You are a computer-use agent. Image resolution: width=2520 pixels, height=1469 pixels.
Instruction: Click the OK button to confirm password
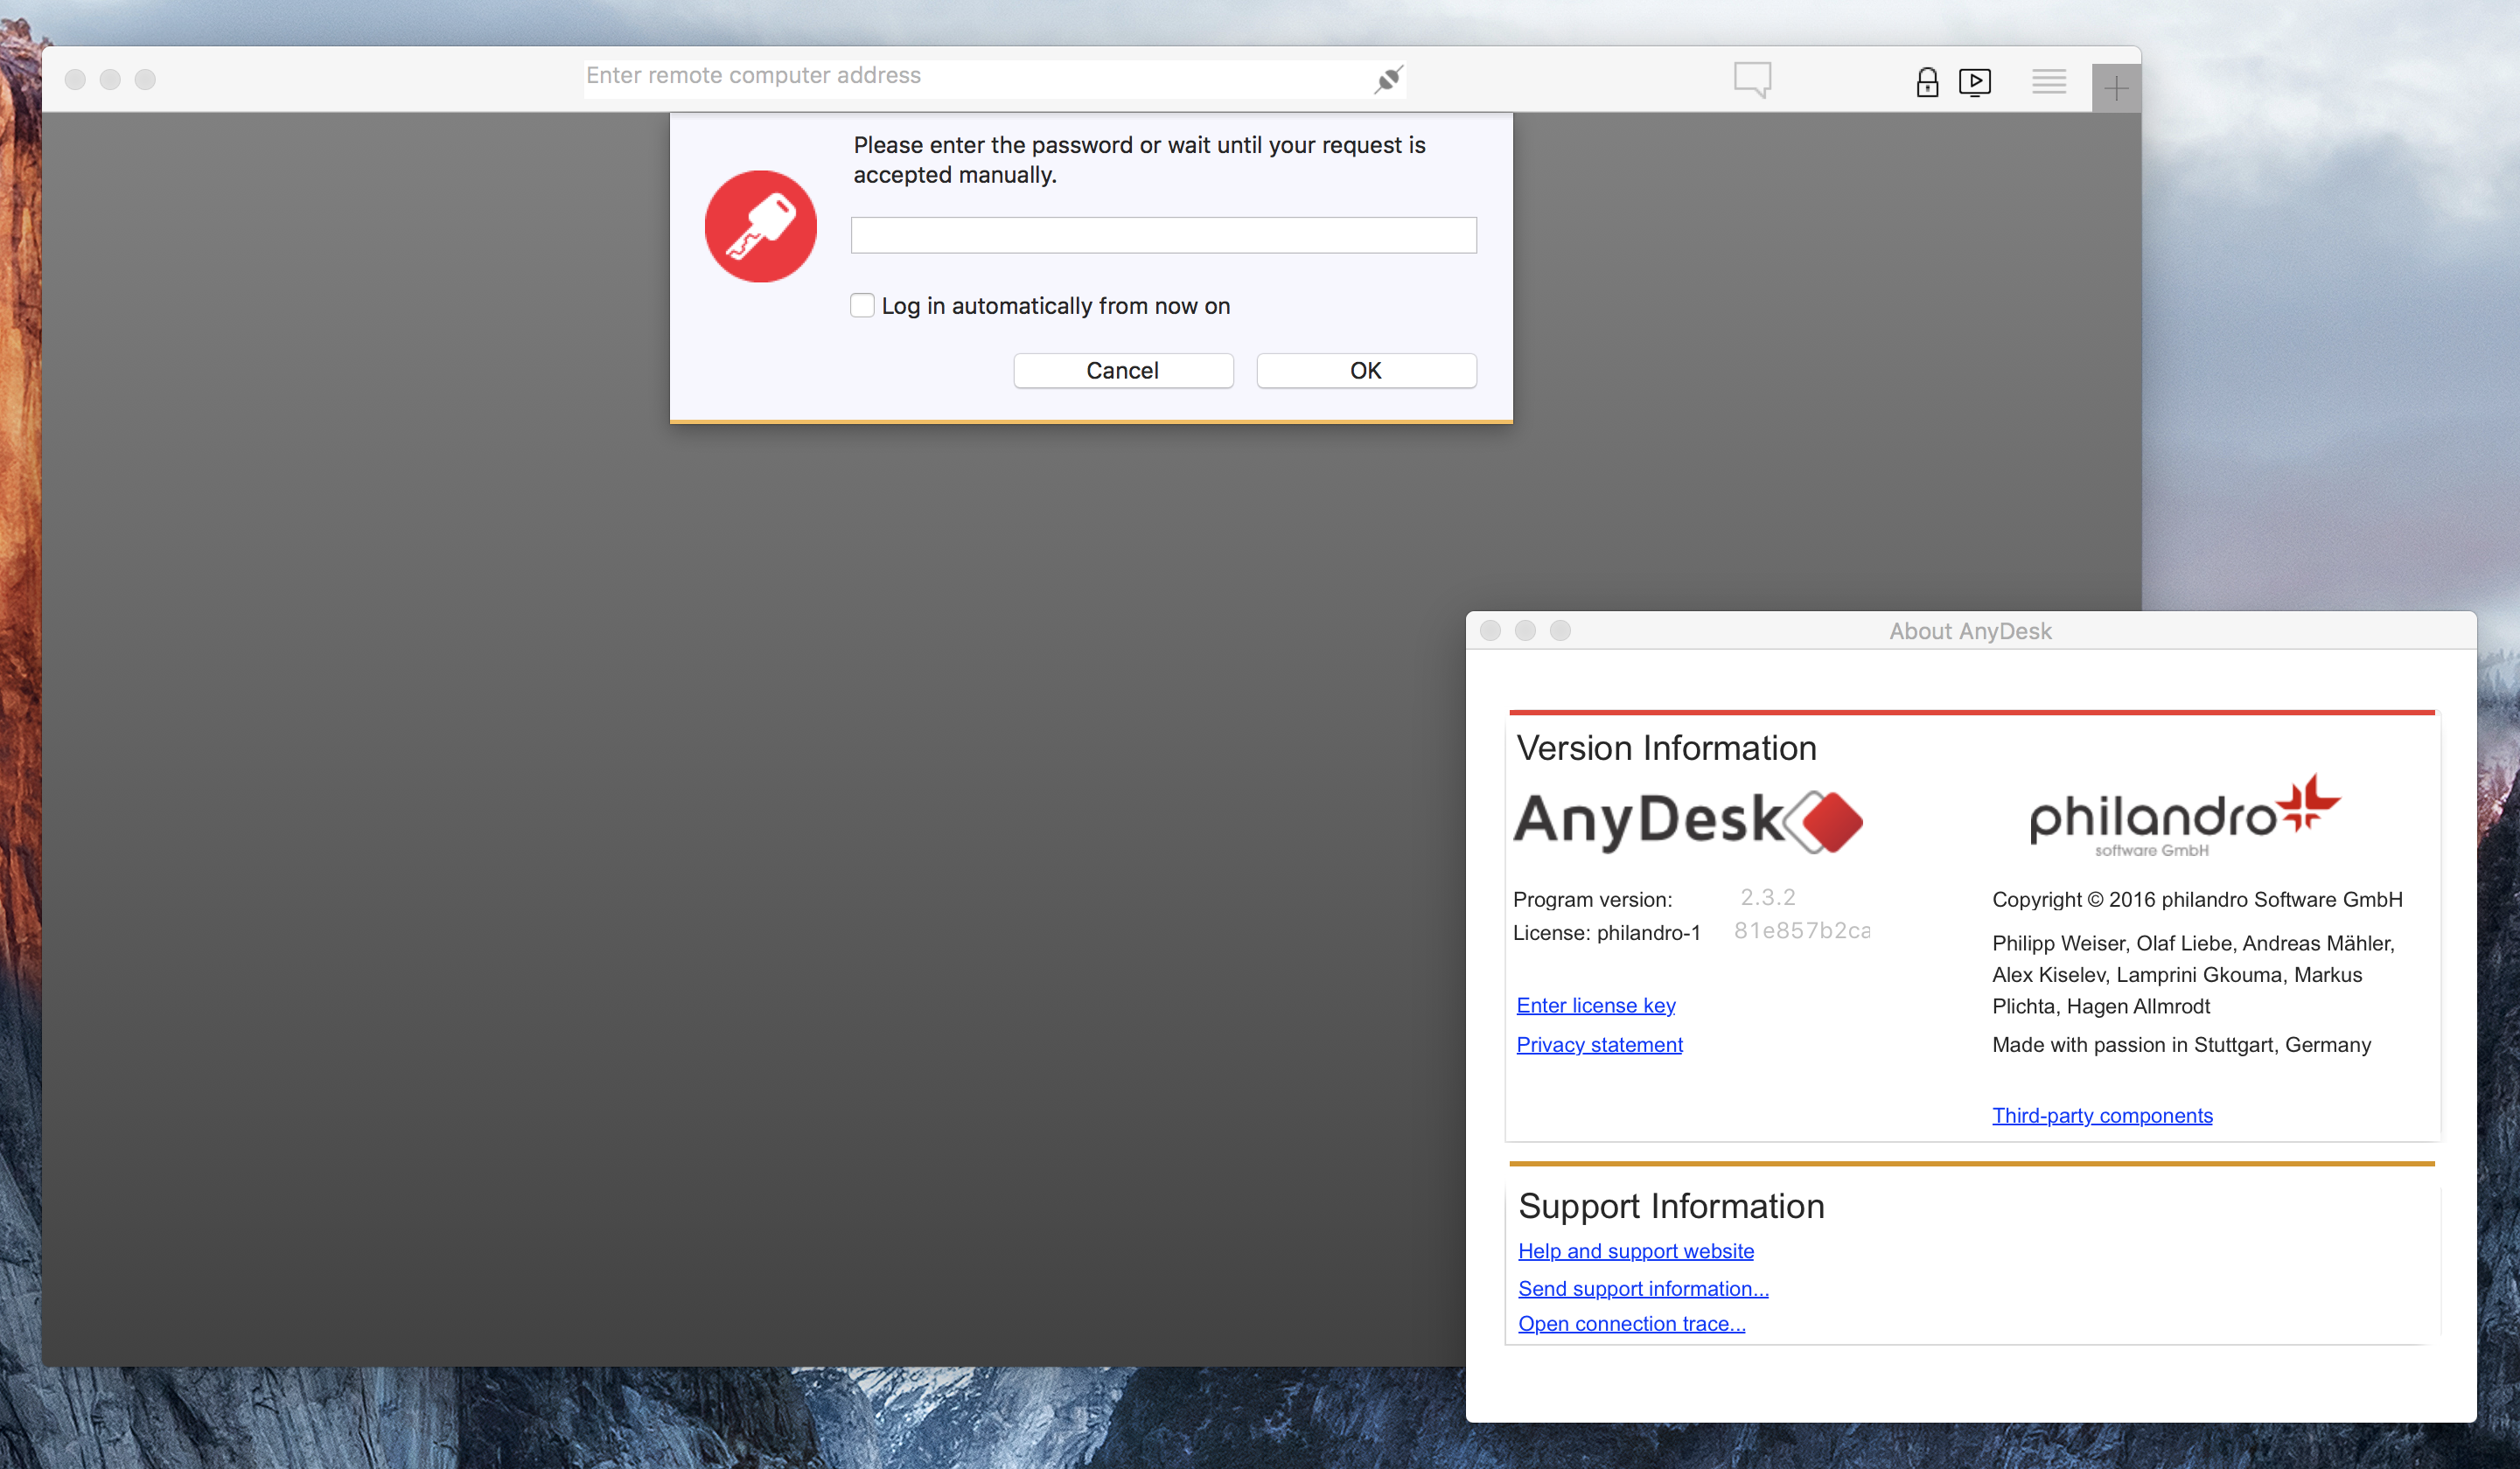[1365, 369]
